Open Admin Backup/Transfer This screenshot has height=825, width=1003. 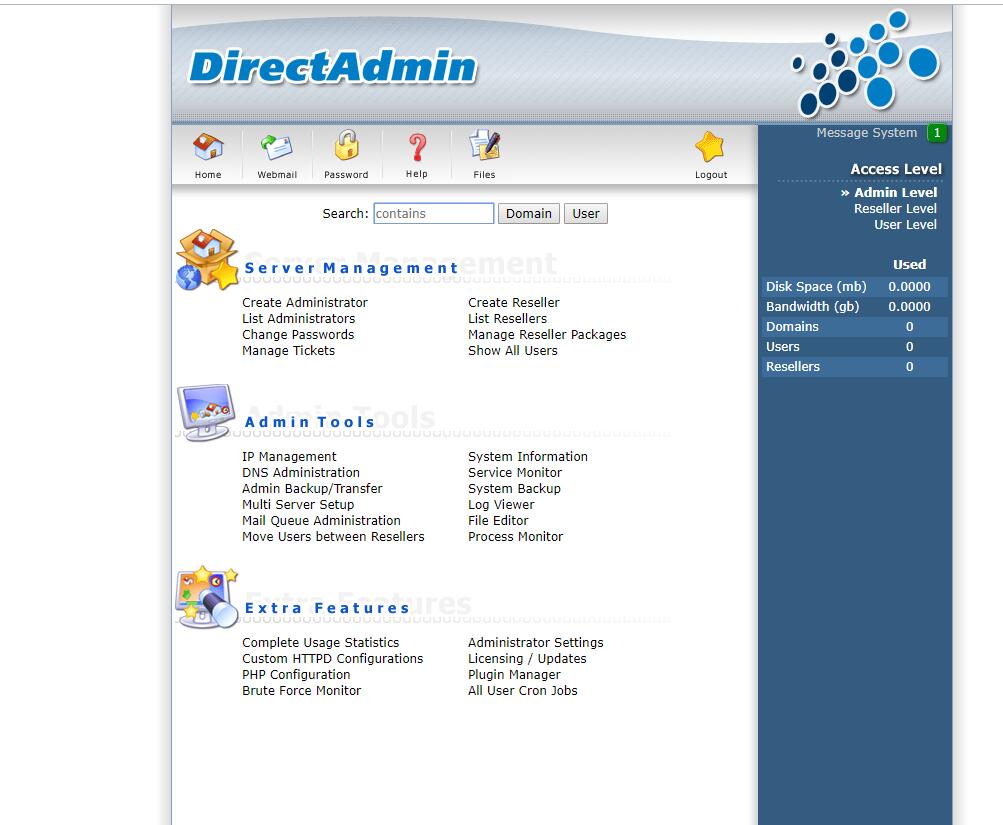312,489
